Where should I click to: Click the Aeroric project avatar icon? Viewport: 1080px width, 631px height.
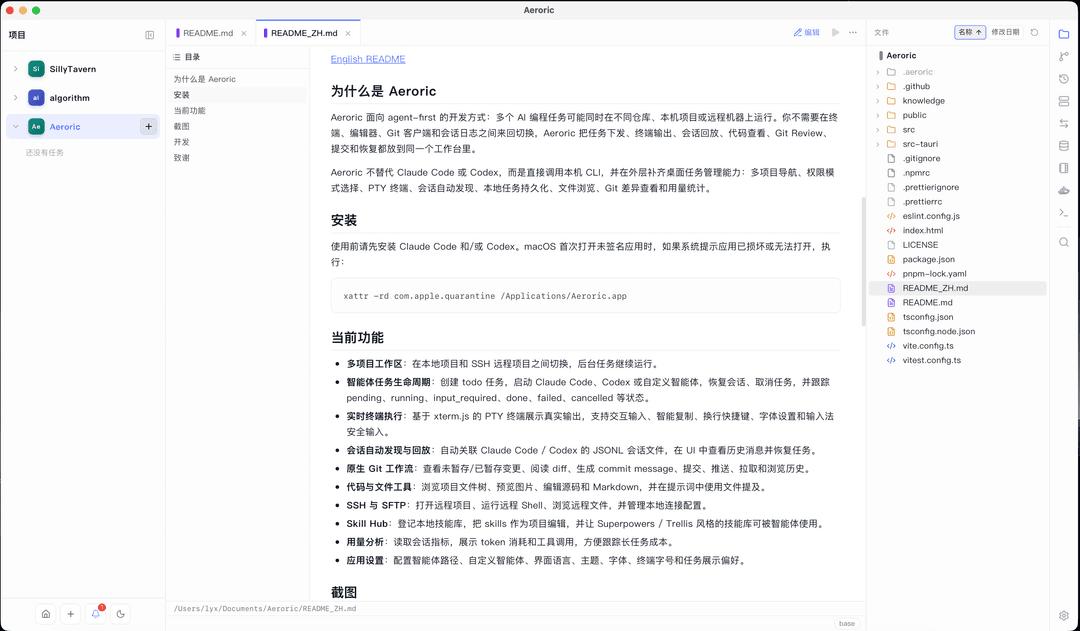tap(36, 127)
